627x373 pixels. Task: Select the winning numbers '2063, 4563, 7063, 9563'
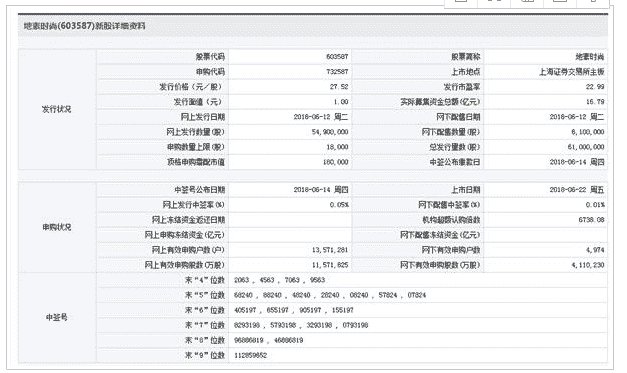(280, 280)
